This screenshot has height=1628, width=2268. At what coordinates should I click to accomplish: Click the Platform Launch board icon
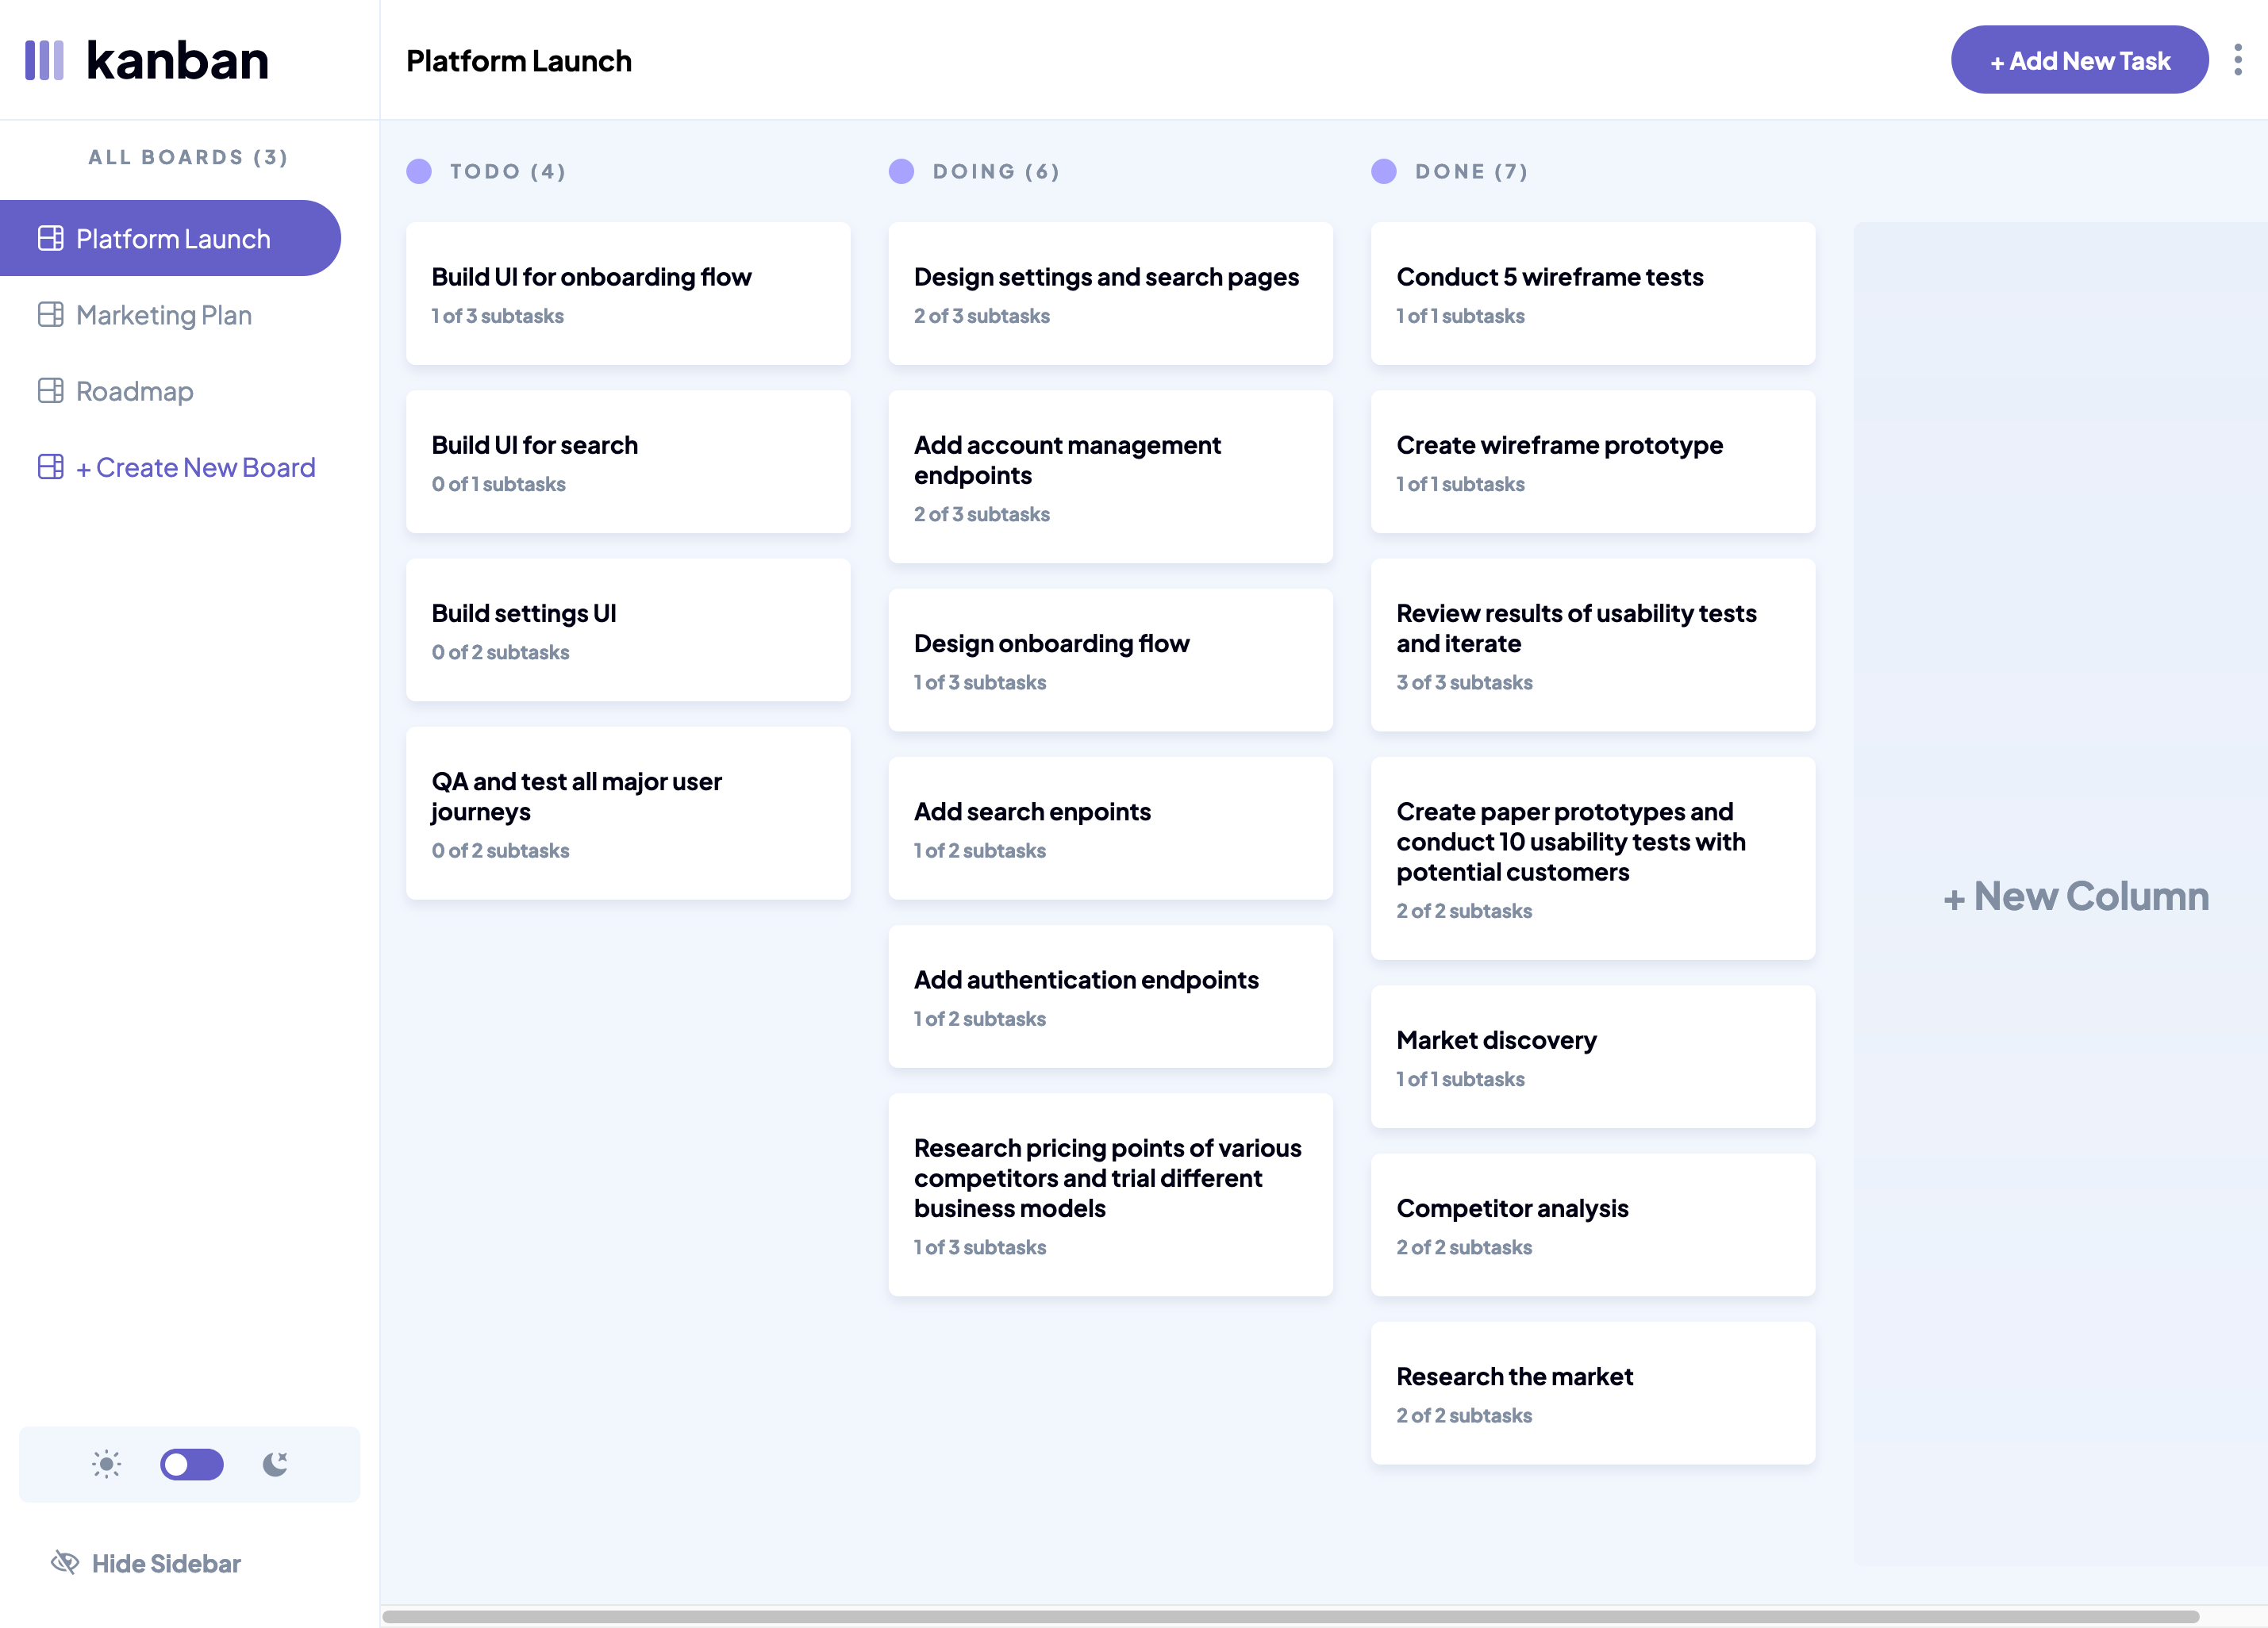51,237
